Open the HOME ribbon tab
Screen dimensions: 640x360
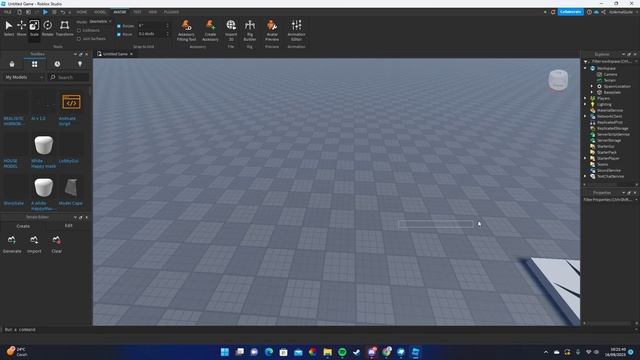(82, 12)
